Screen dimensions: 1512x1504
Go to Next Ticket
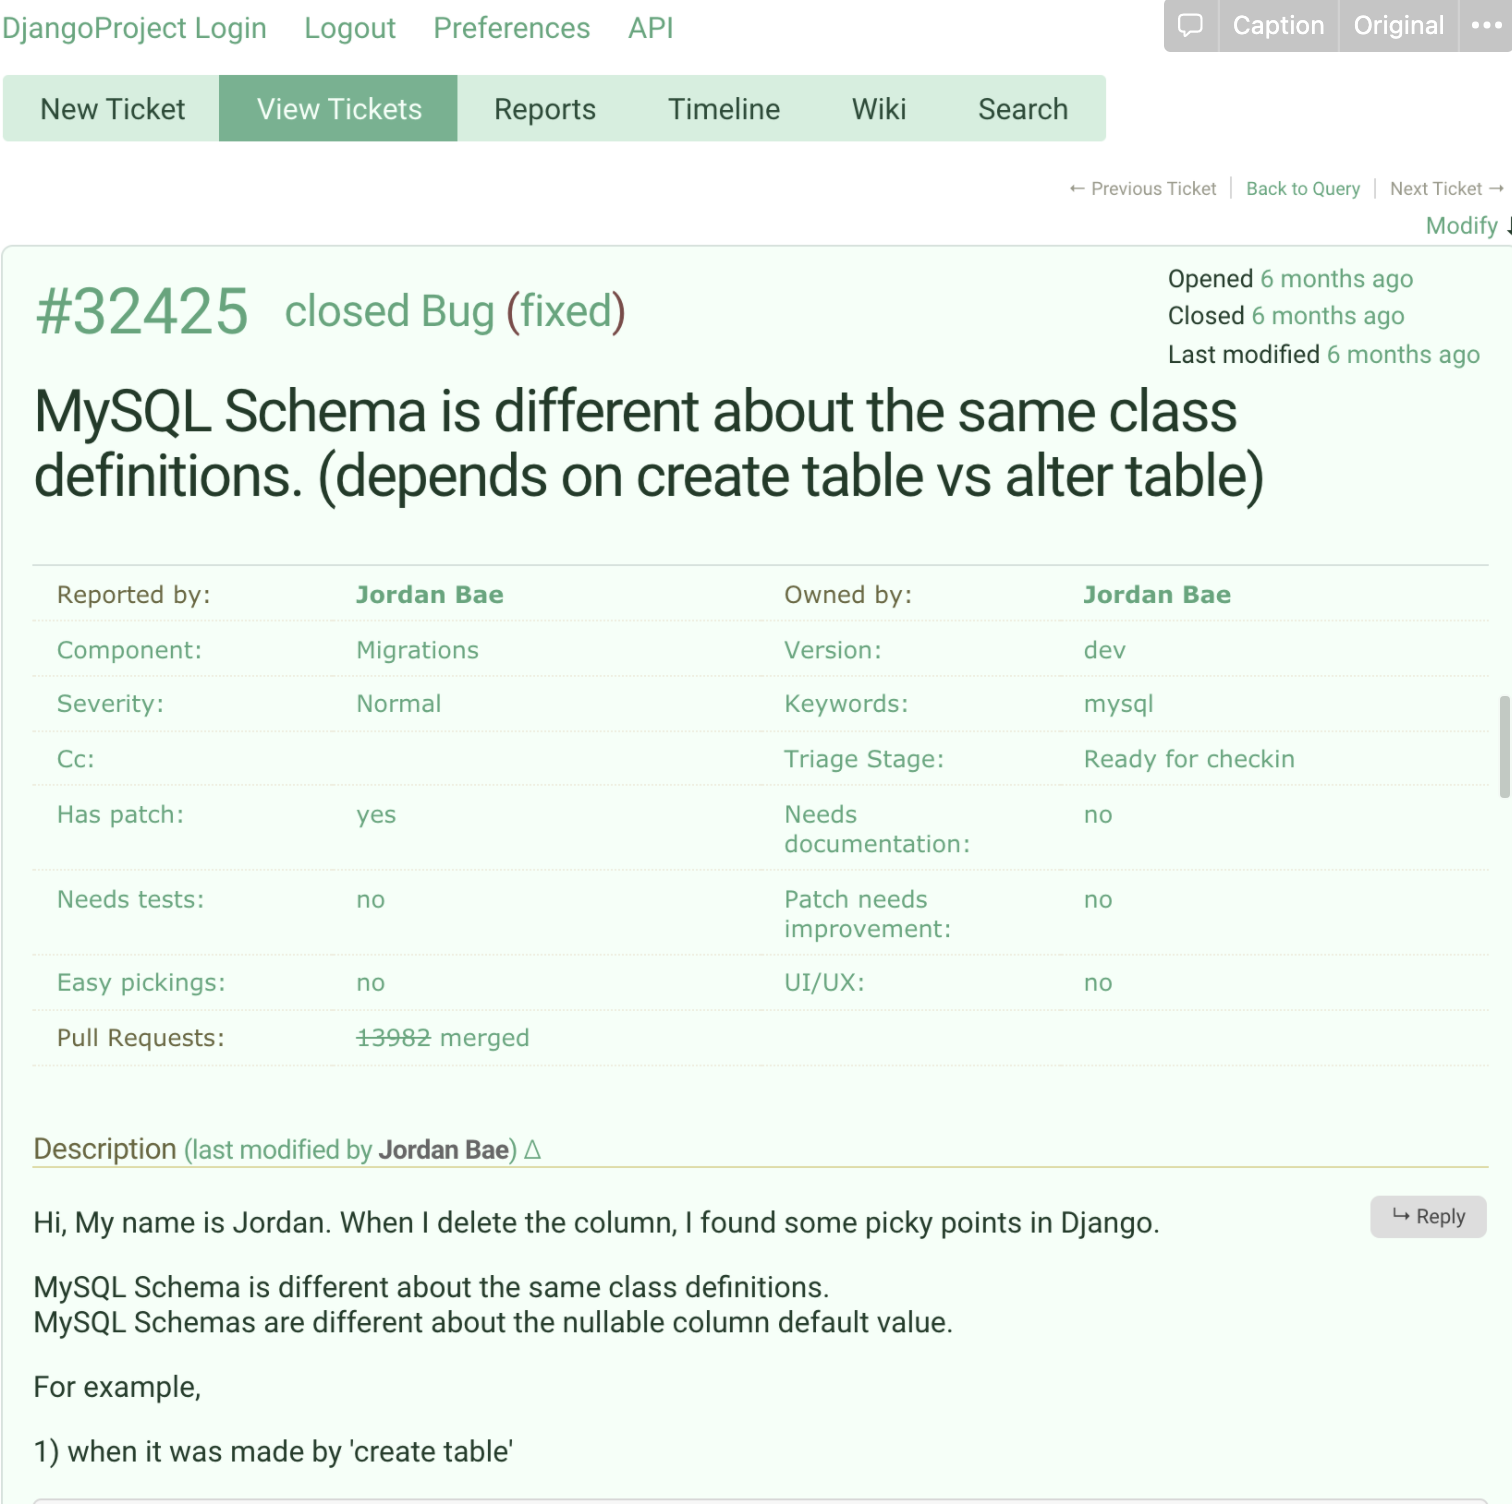(1446, 188)
